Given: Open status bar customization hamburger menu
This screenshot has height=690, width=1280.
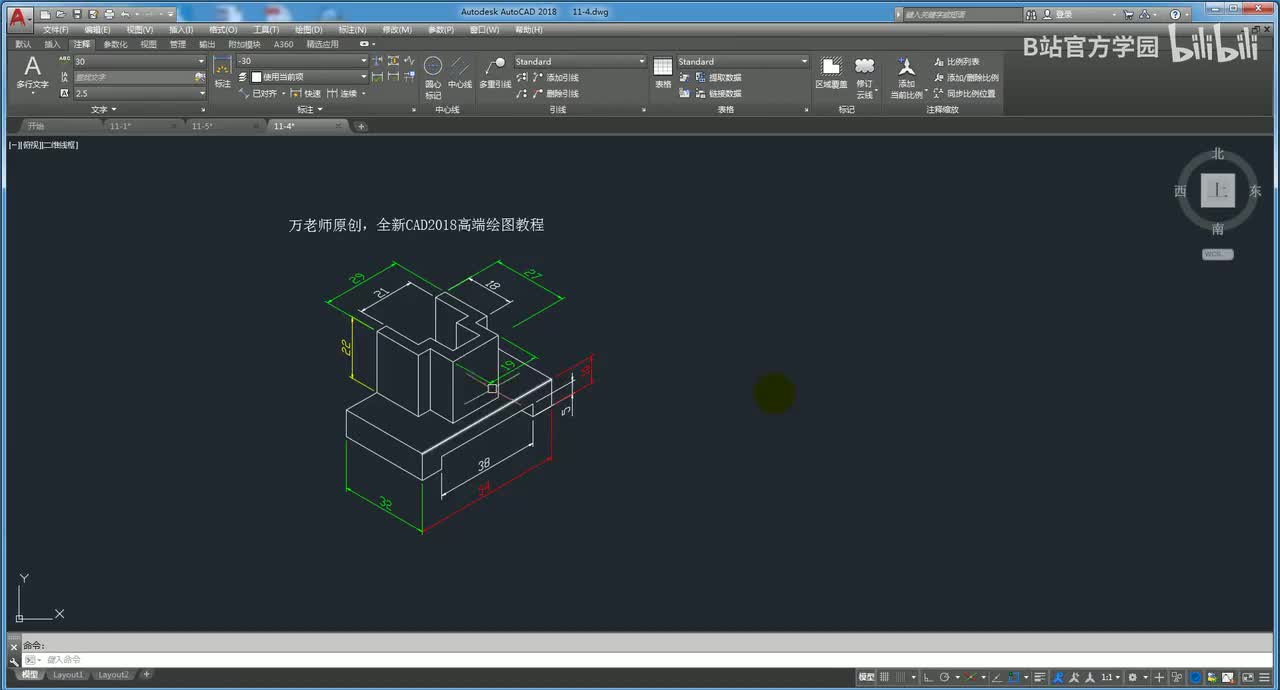Looking at the screenshot, I should 1264,677.
